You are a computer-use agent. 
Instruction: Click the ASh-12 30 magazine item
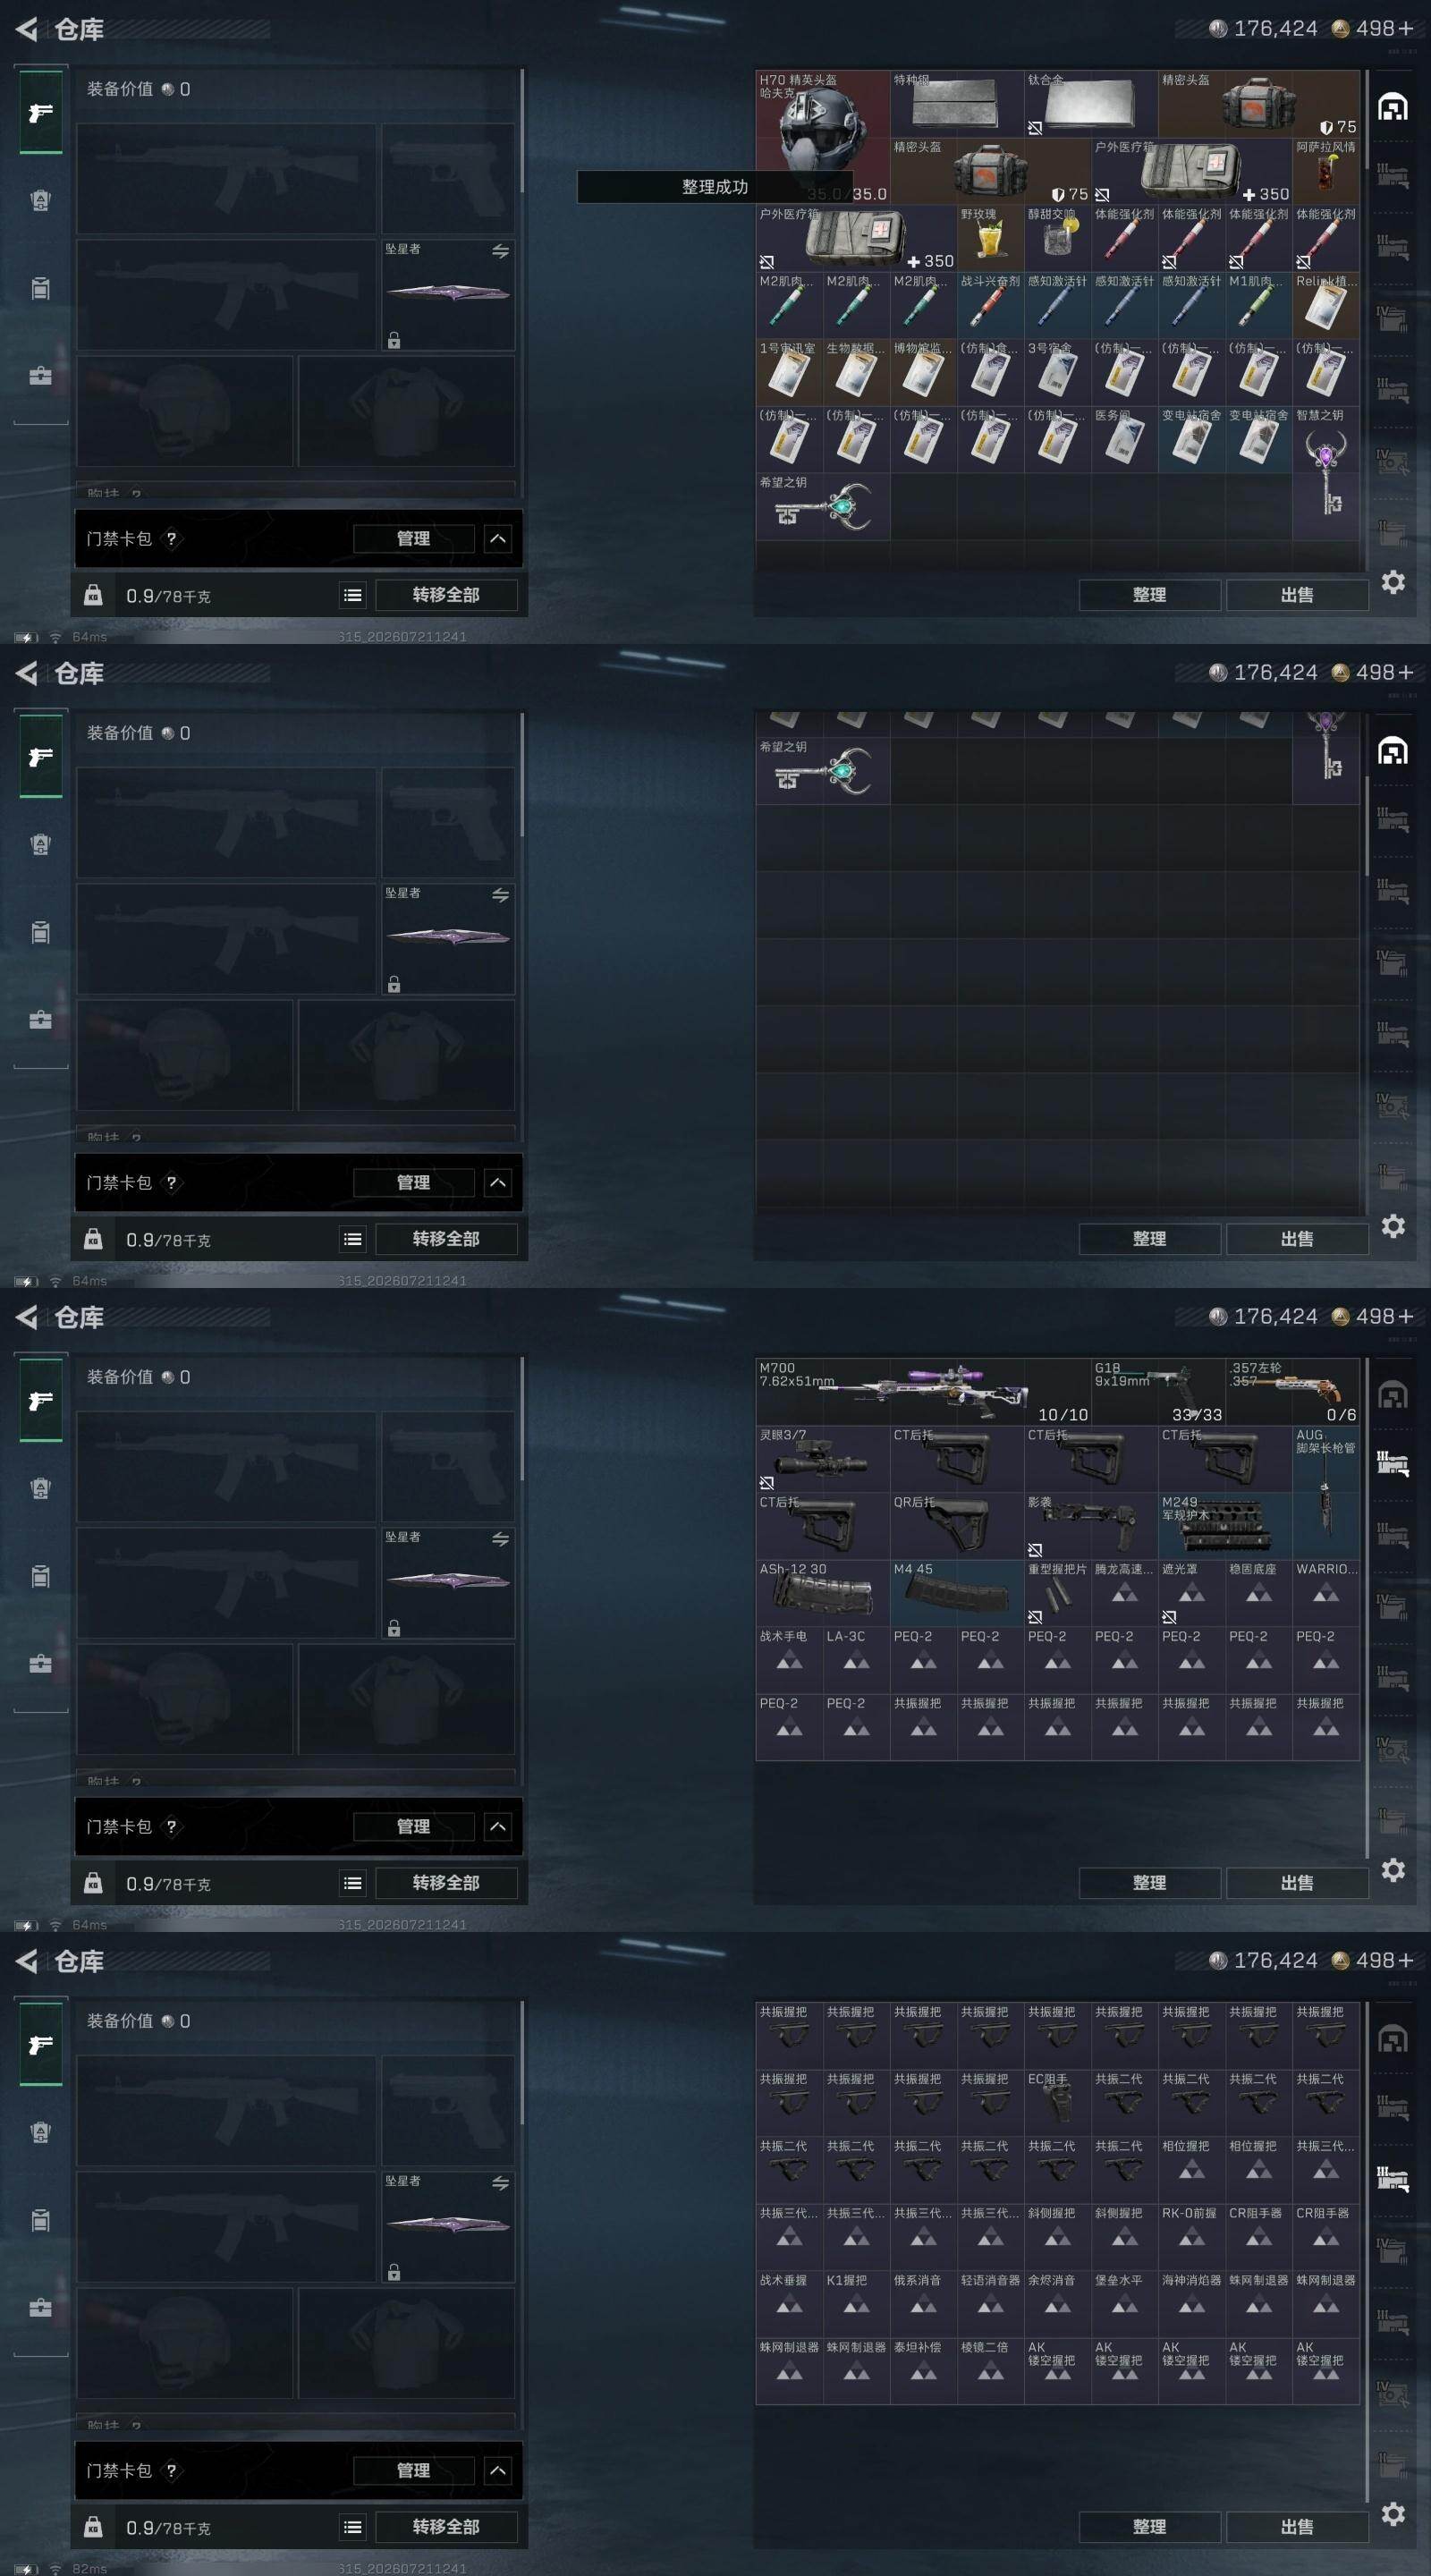coord(822,1592)
